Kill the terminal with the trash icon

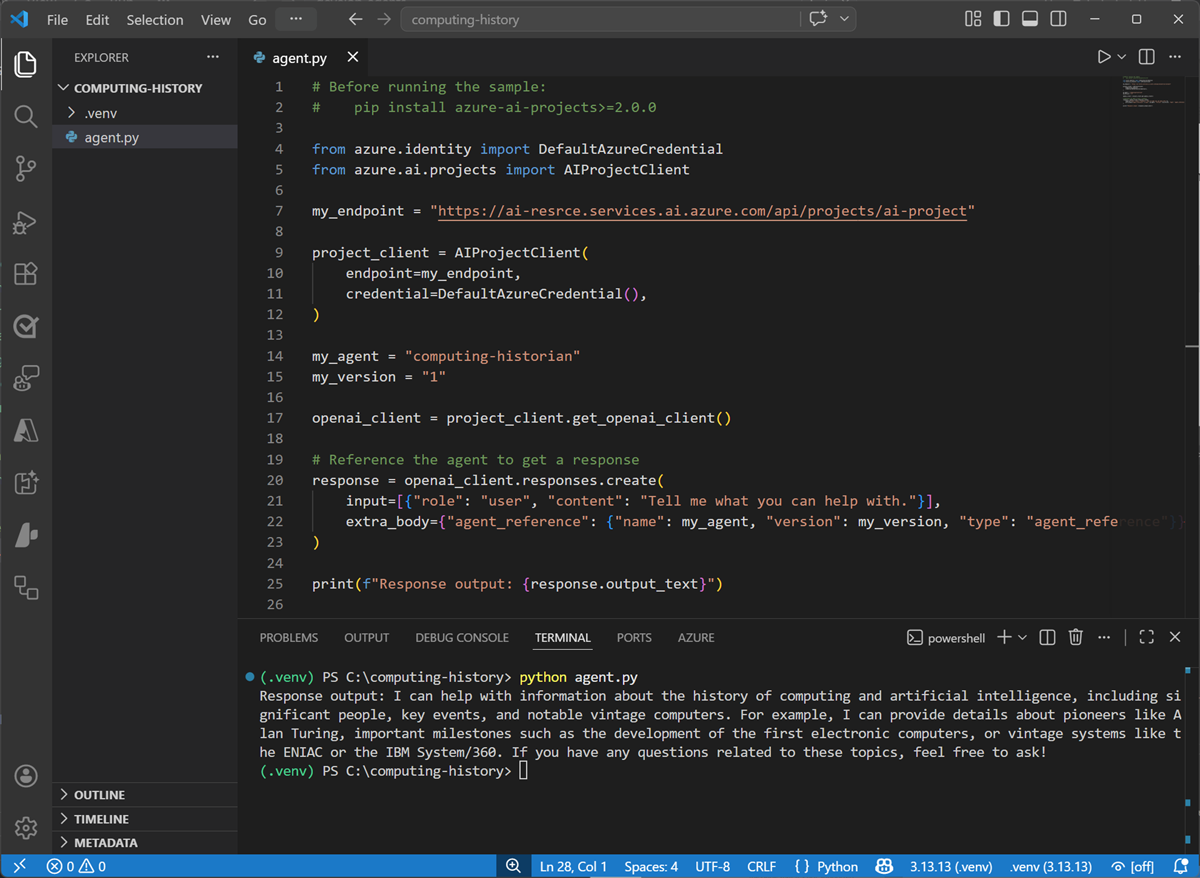(1075, 637)
